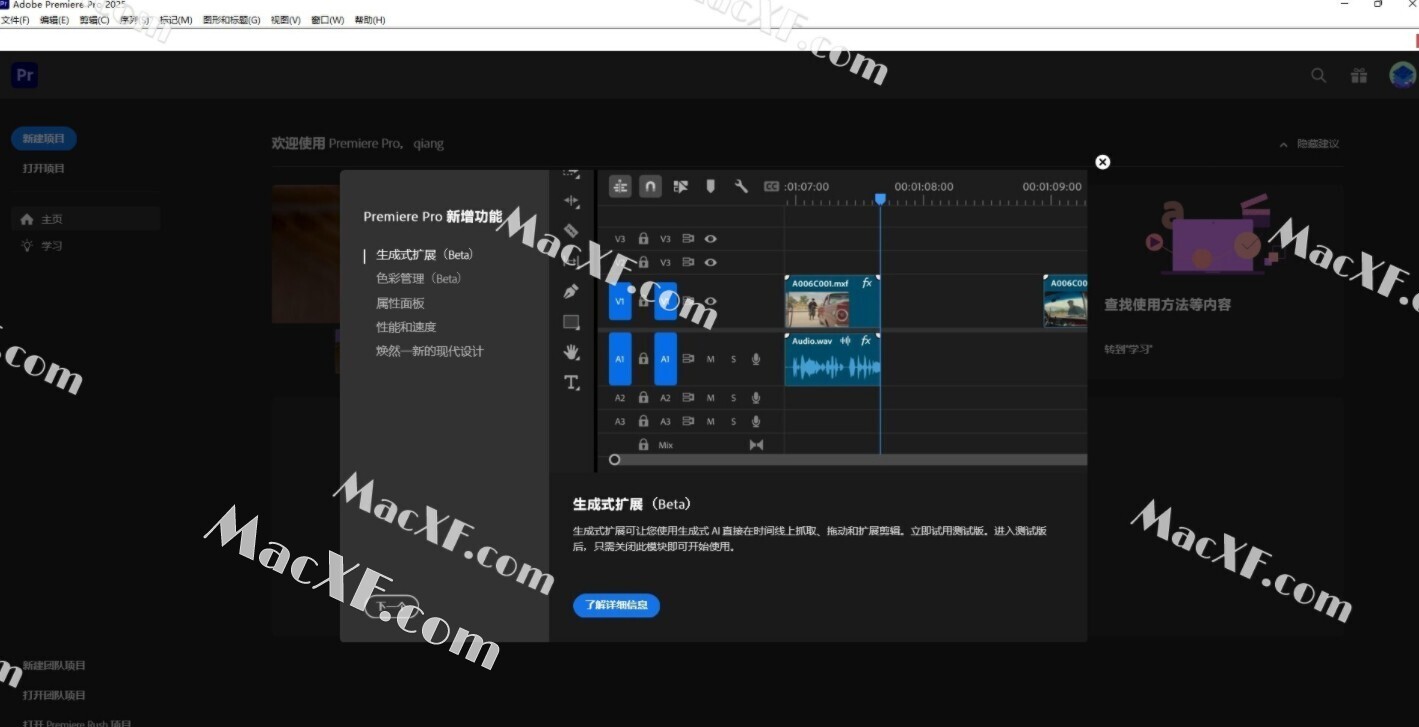This screenshot has height=727, width=1419.
Task: Click the blue timeline playhead marker
Action: tap(880, 199)
